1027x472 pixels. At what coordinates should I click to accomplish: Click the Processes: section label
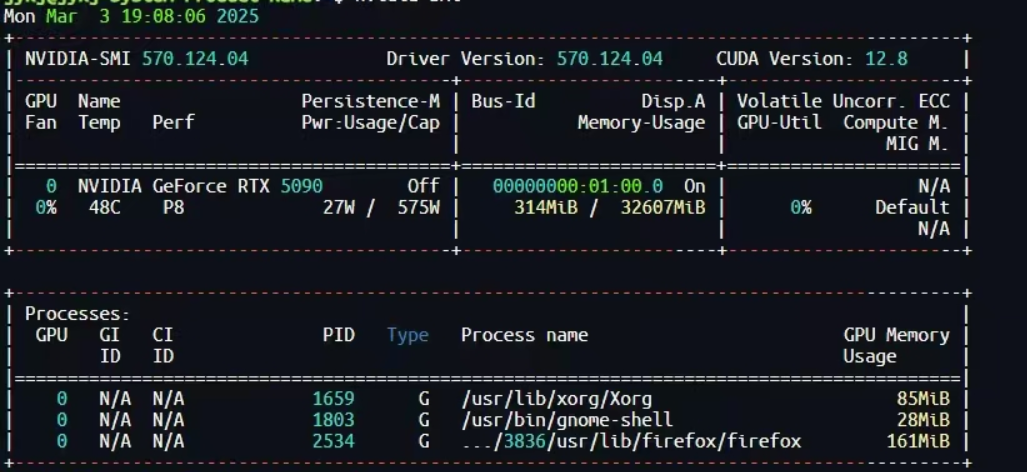tap(78, 314)
